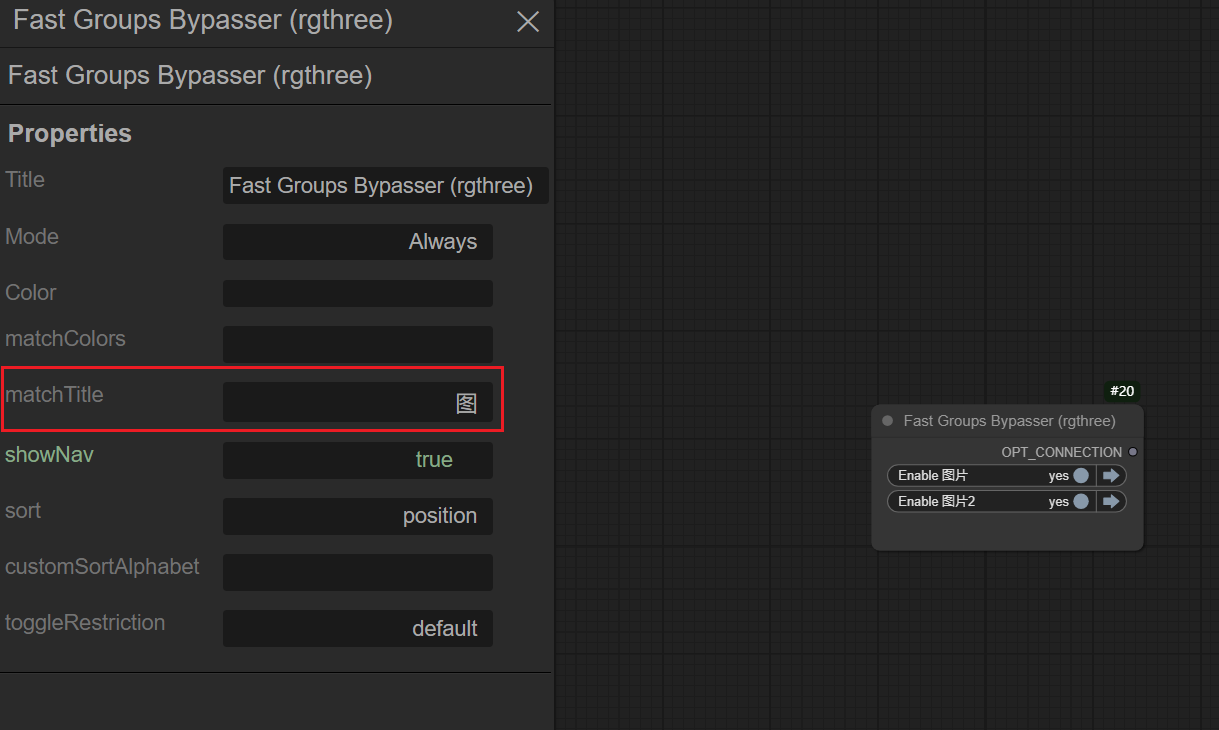Click the Properties section heading
Image resolution: width=1219 pixels, height=730 pixels.
[70, 133]
